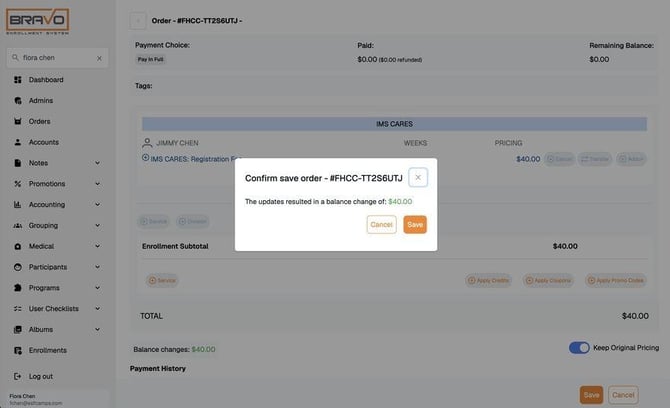Expand the Accounting menu chevron
670x408 pixels.
[x=97, y=205]
